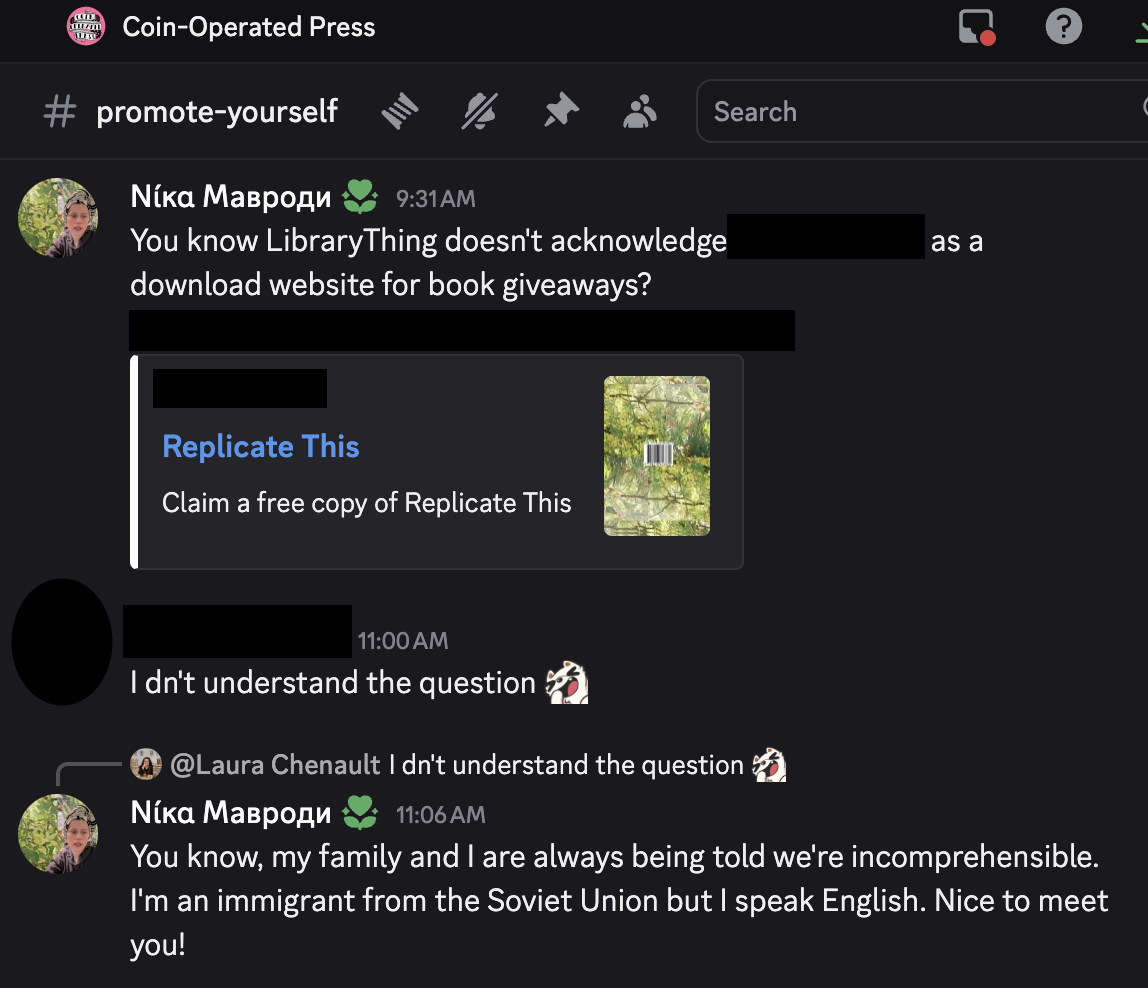Click Níka Мавроди's avatar on 9:31 AM message
1148x988 pixels.
[x=58, y=218]
